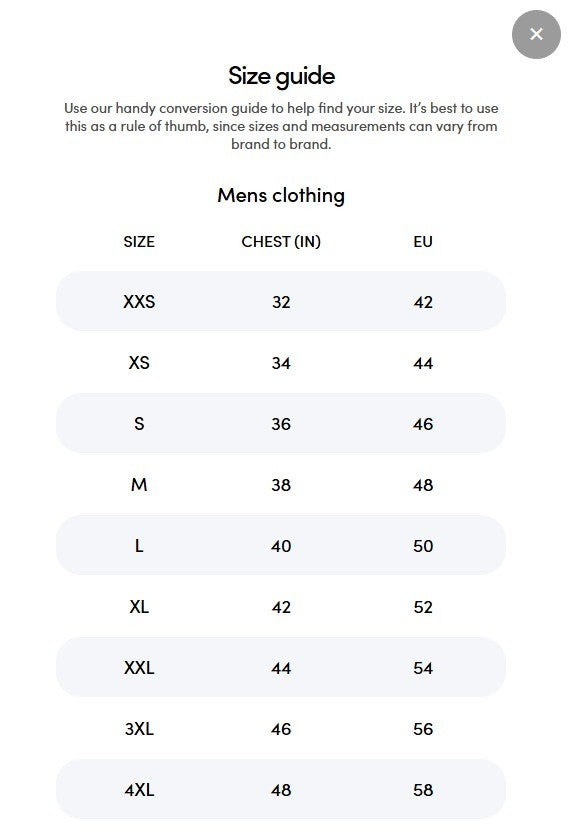Select the L size row
The width and height of the screenshot is (568, 828).
pyautogui.click(x=281, y=545)
